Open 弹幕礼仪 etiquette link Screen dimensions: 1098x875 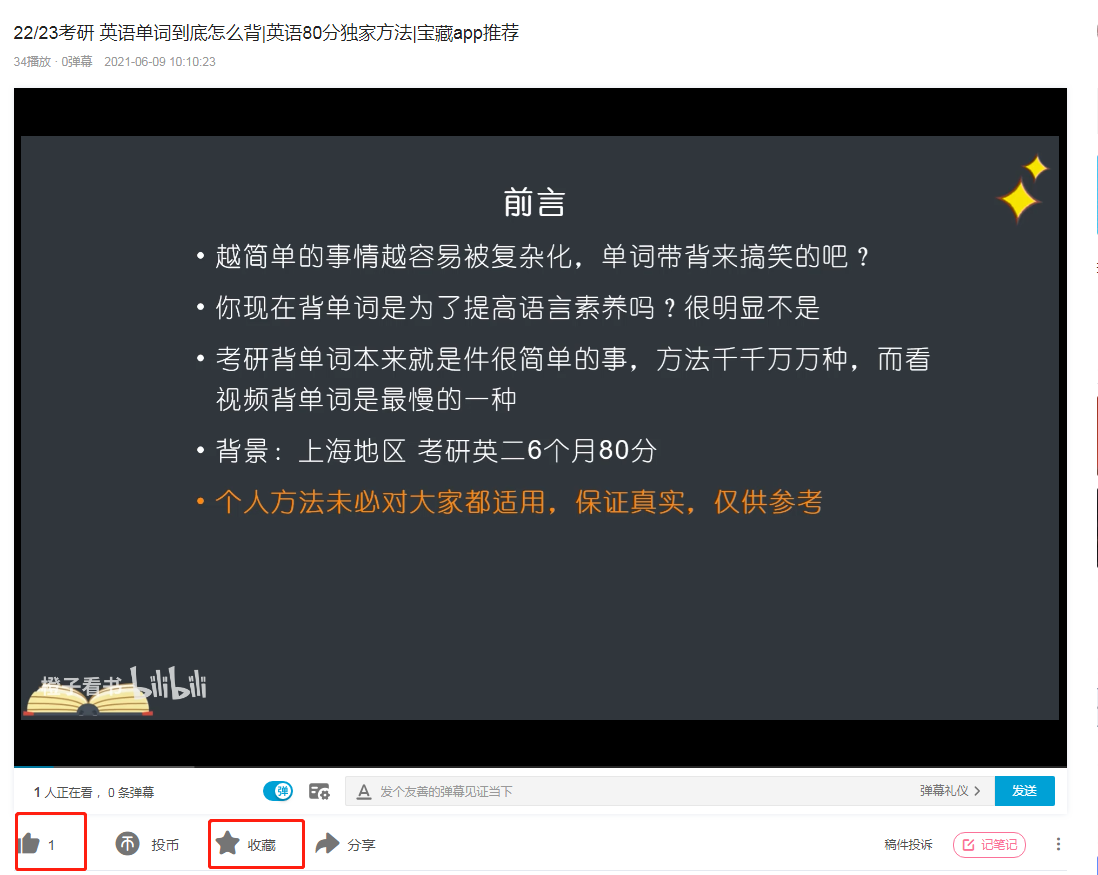click(x=950, y=791)
